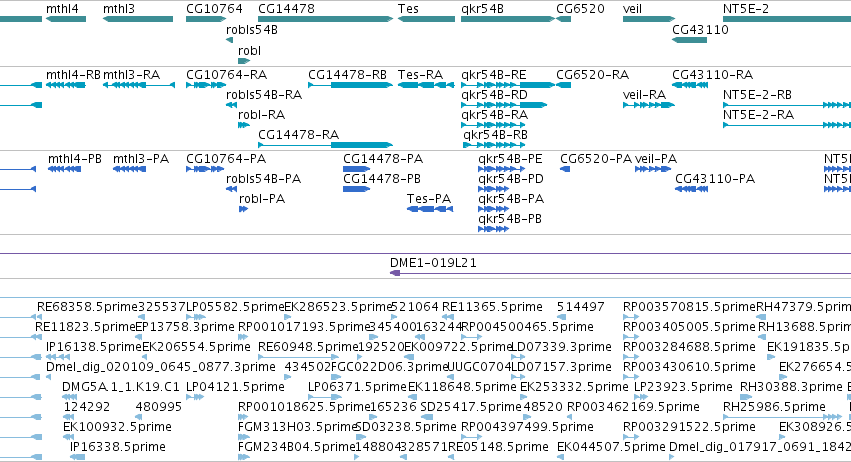Click the FGM313H03.5prime EST label
The image size is (851, 462).
(x=297, y=427)
